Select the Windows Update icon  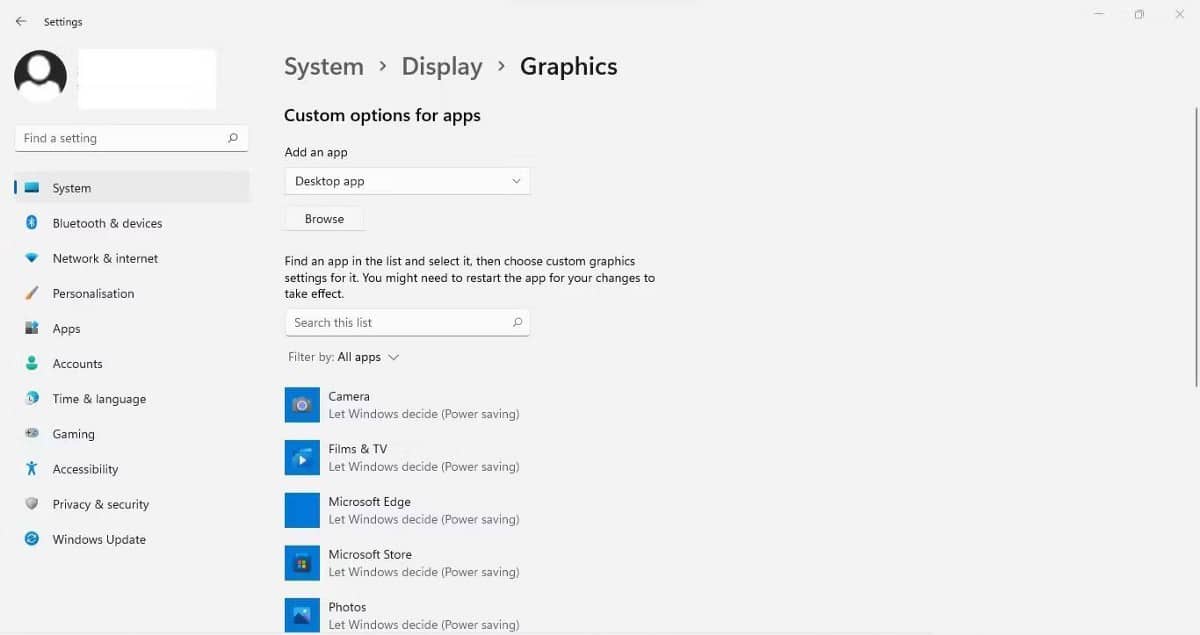click(33, 539)
